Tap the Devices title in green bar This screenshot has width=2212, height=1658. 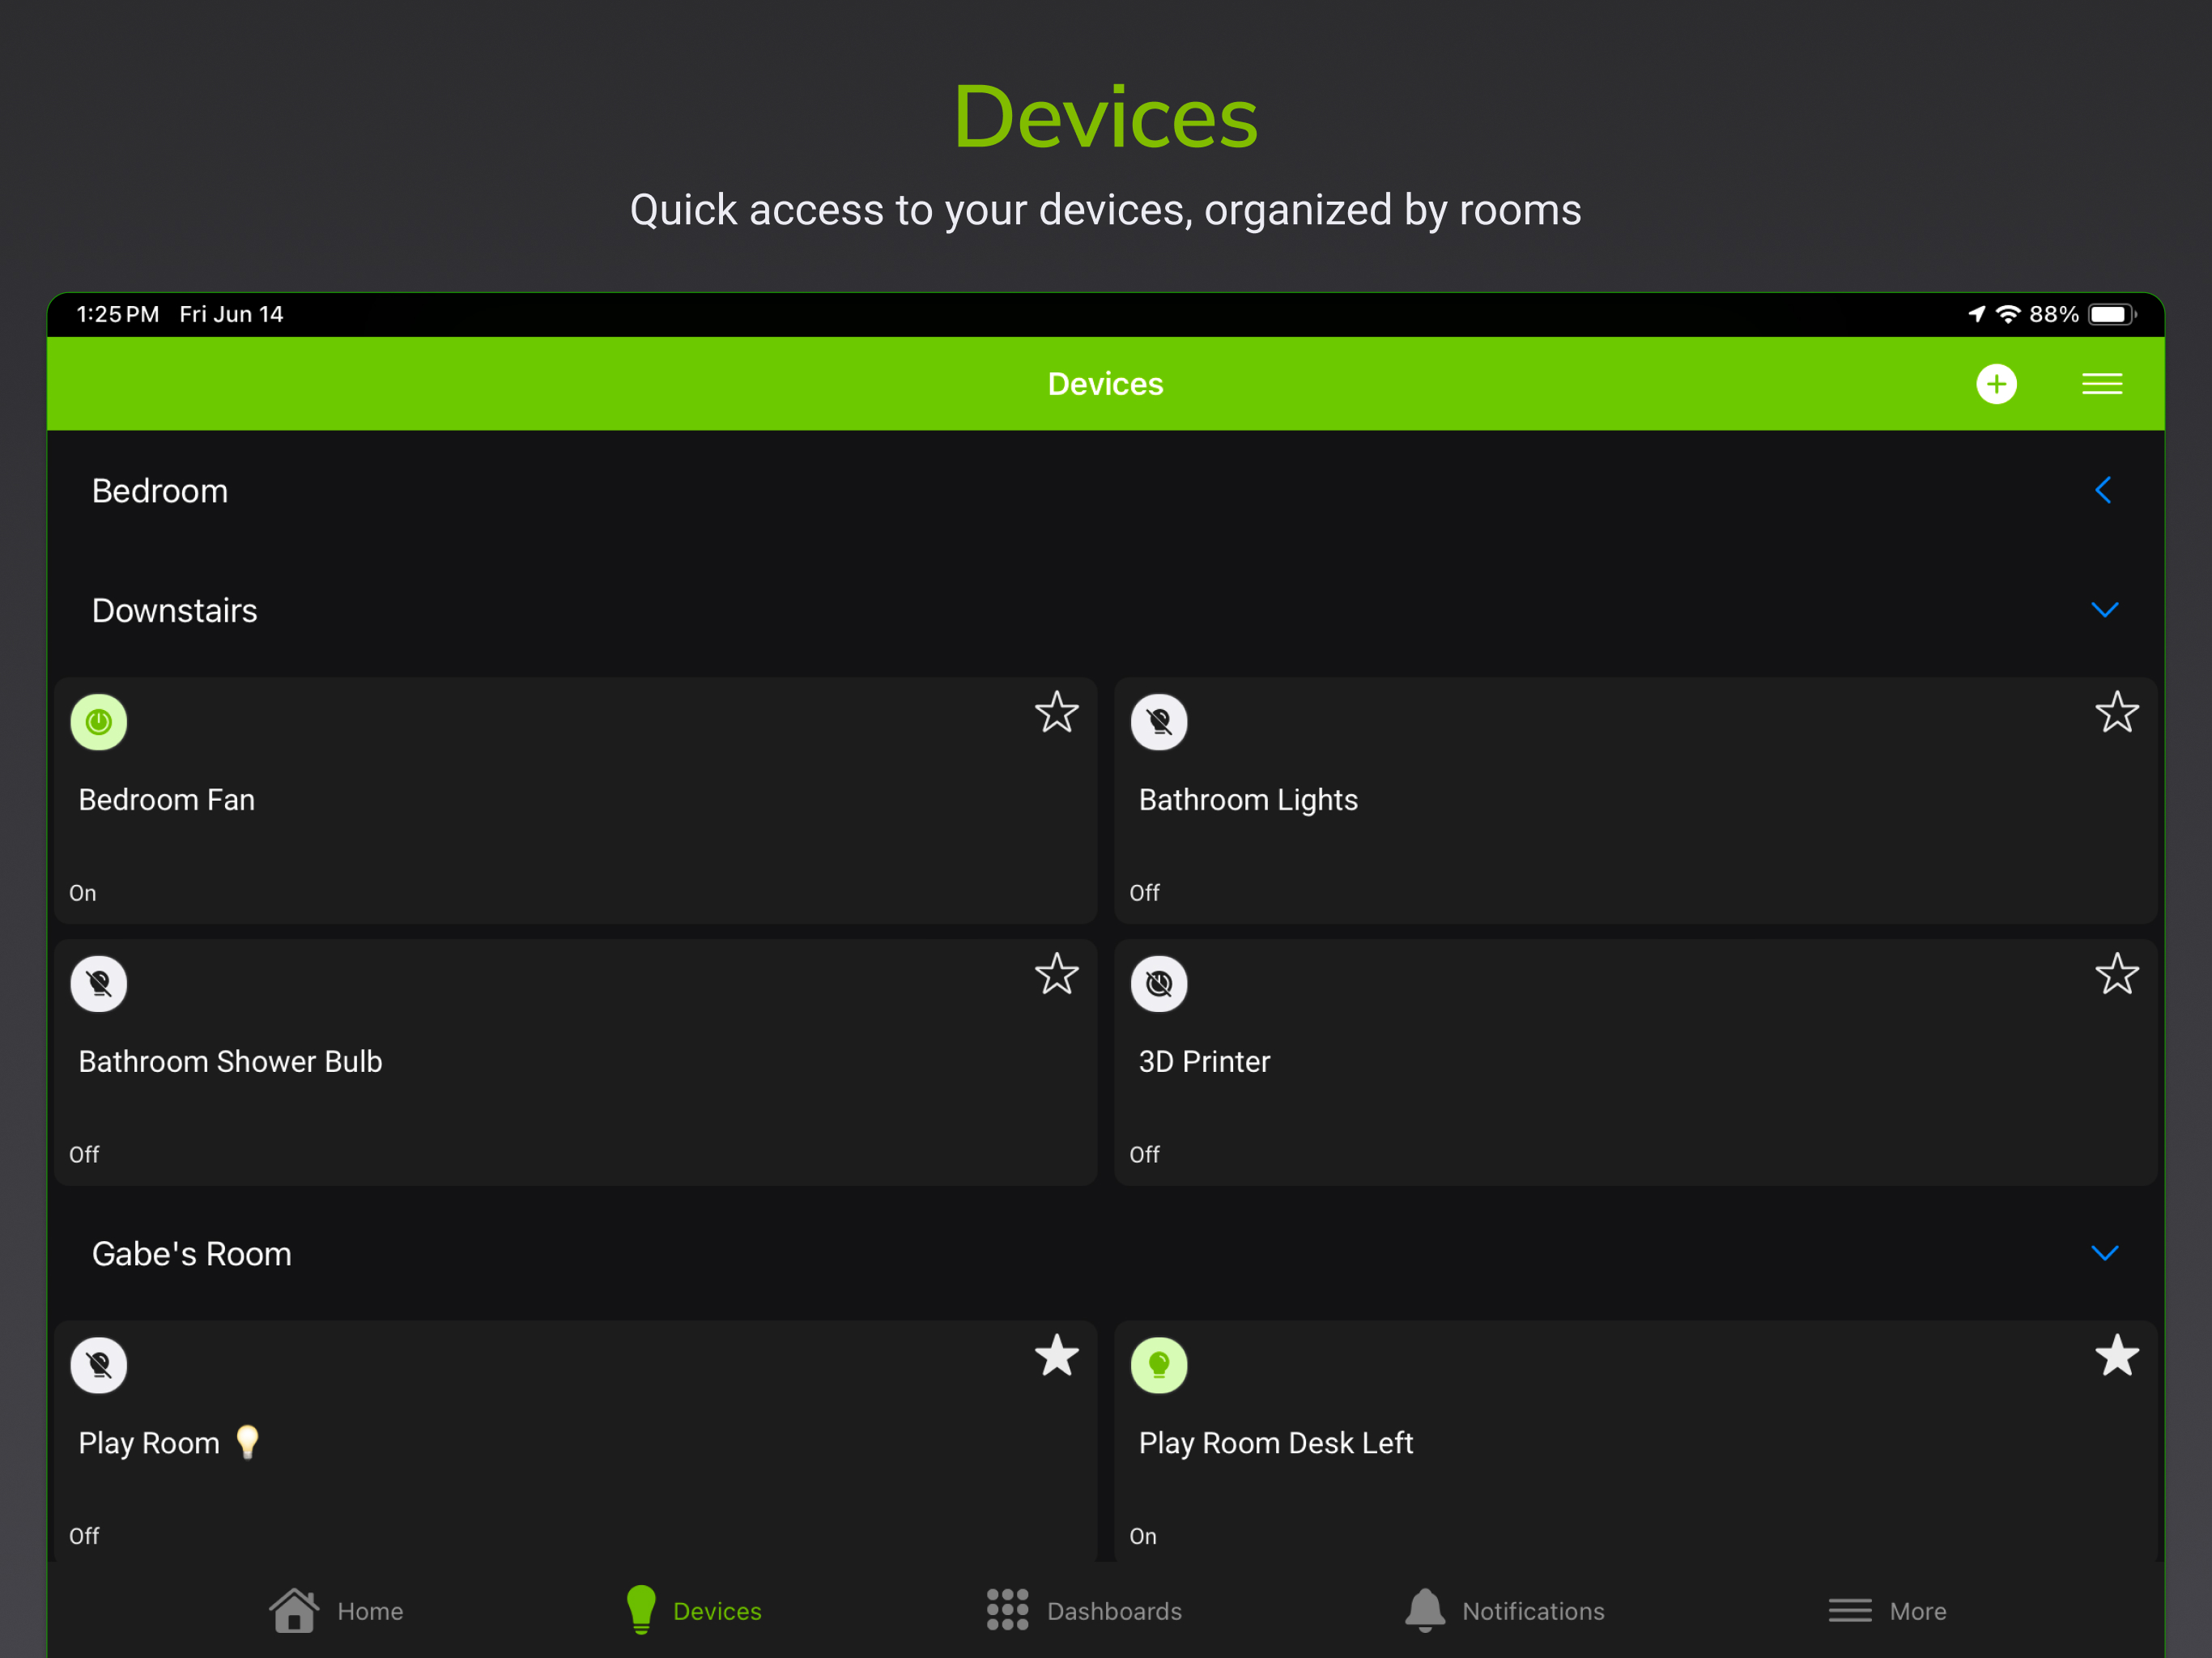click(x=1105, y=384)
